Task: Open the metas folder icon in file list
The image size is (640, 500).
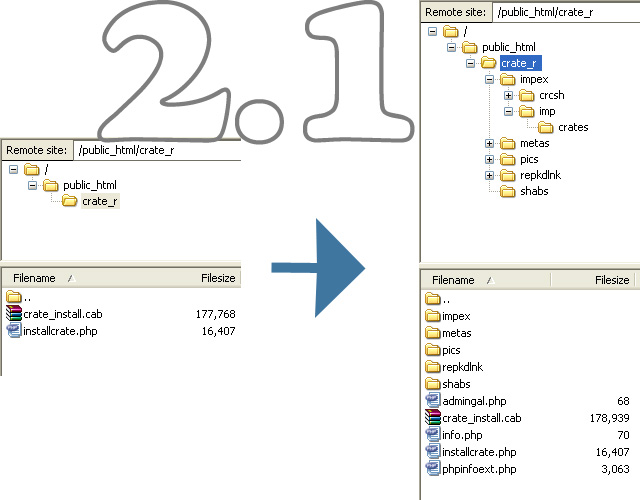Action: pos(433,333)
